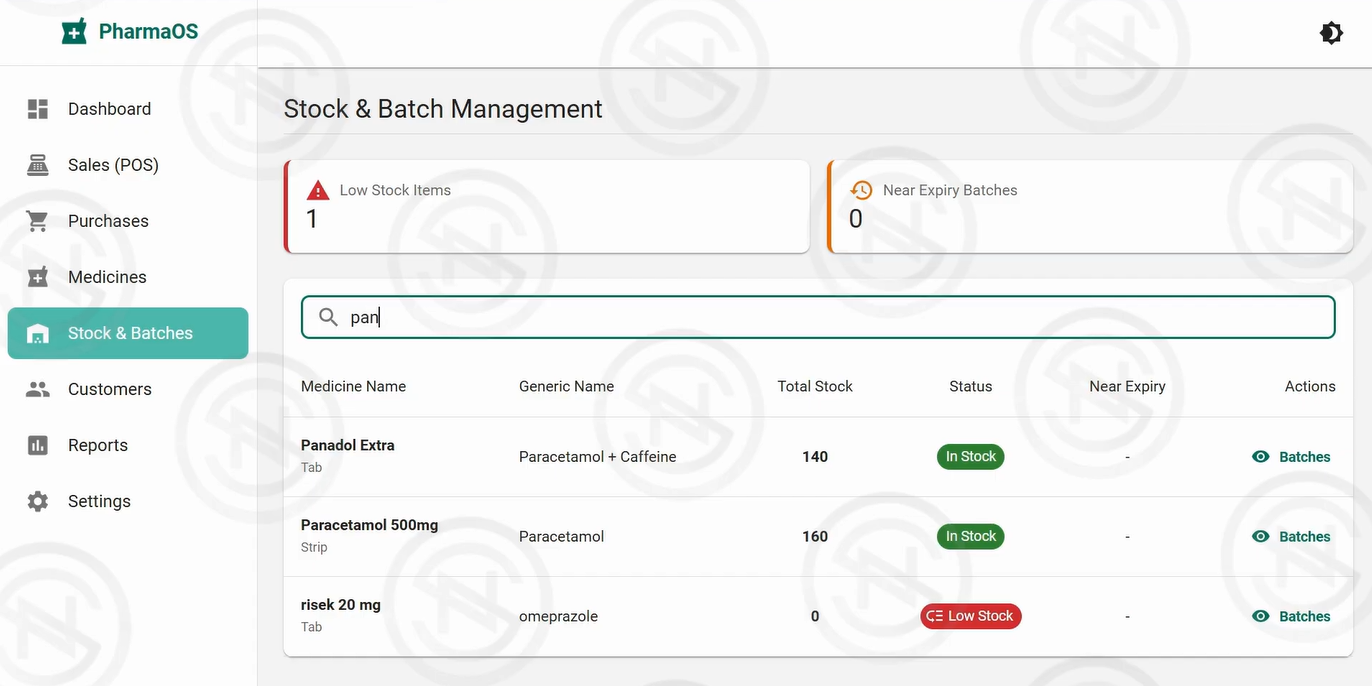Click the In Stock badge for Paracetamol 500mg

pos(970,536)
